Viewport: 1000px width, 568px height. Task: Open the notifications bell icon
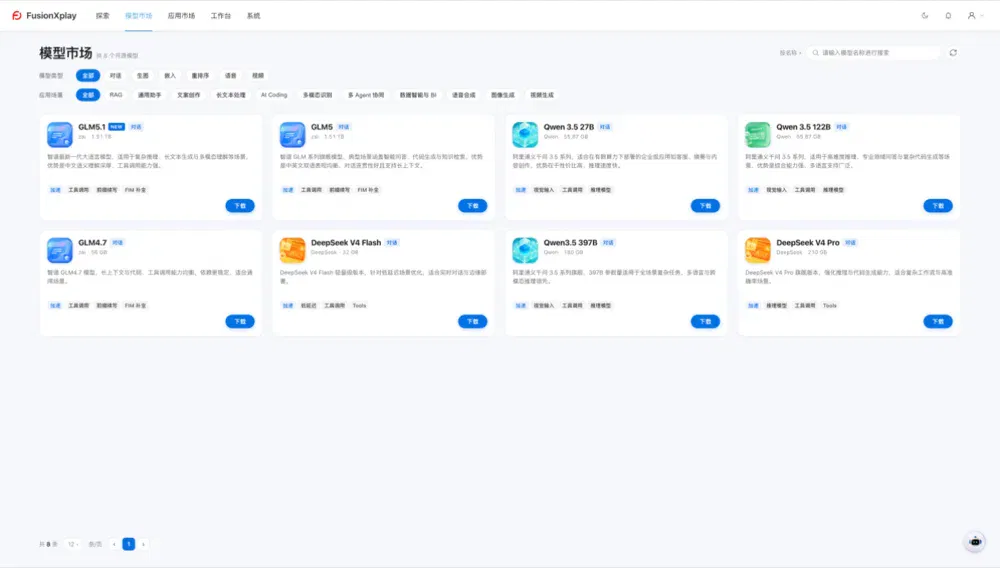(x=948, y=15)
